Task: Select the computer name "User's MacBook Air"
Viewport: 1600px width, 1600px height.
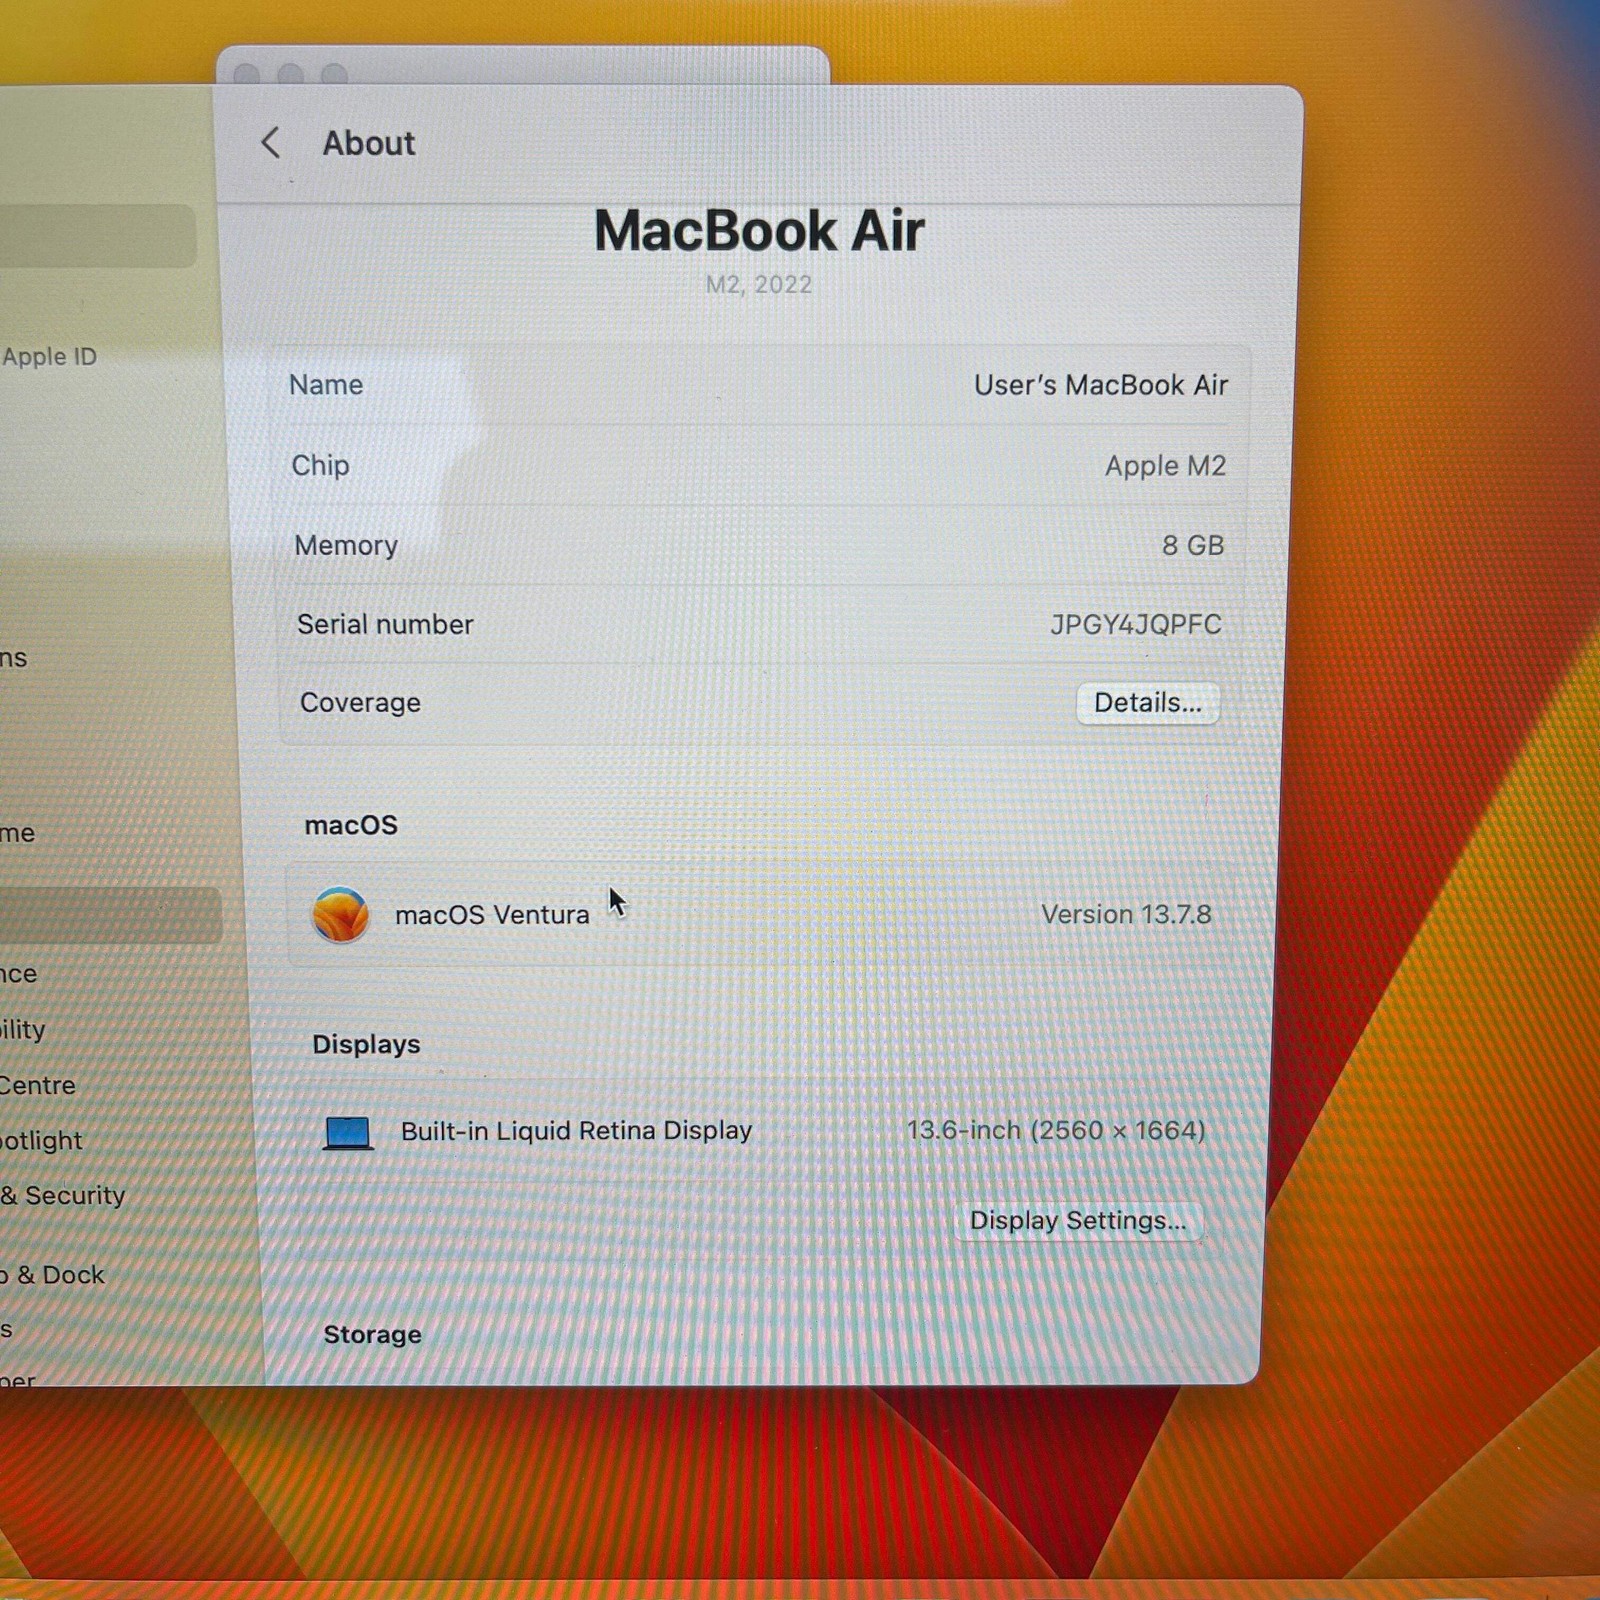Action: pyautogui.click(x=1101, y=385)
